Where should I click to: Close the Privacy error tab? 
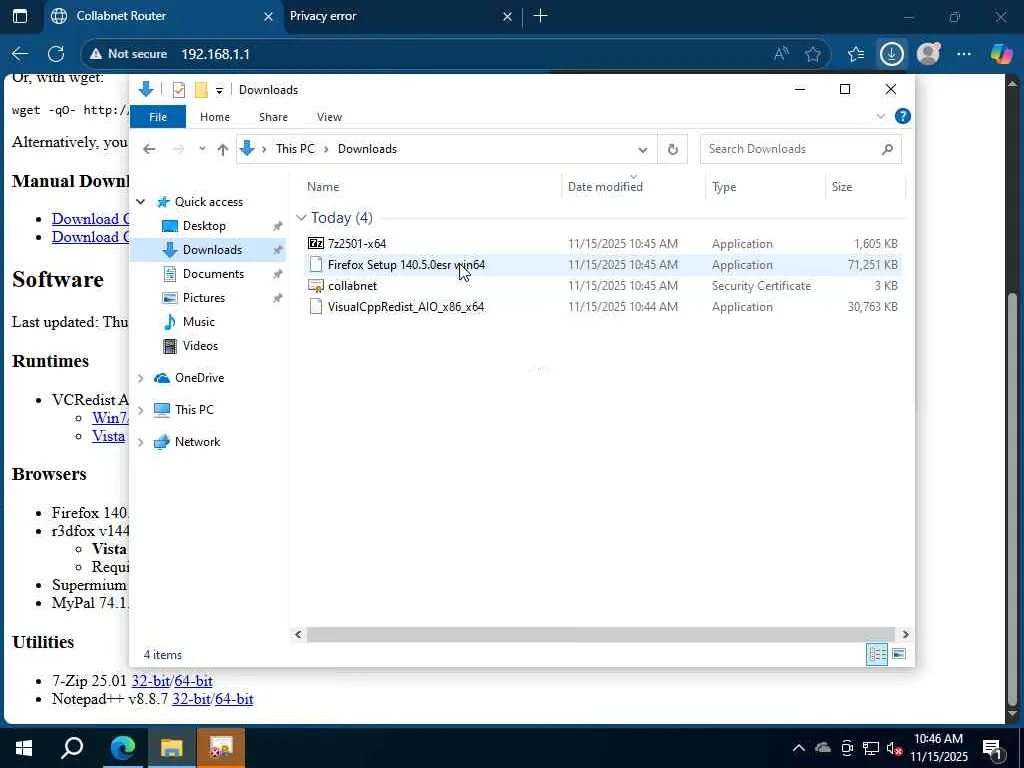point(507,16)
